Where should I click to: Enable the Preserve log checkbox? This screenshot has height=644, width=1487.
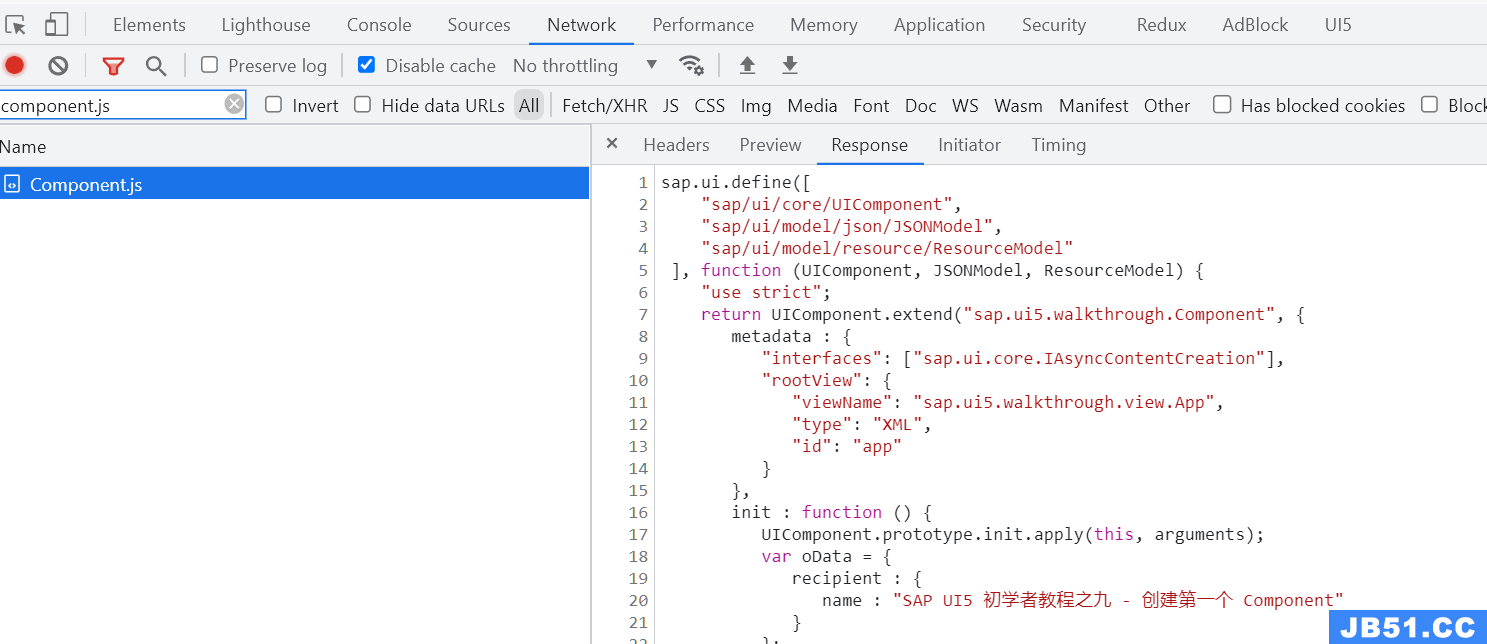tap(209, 65)
